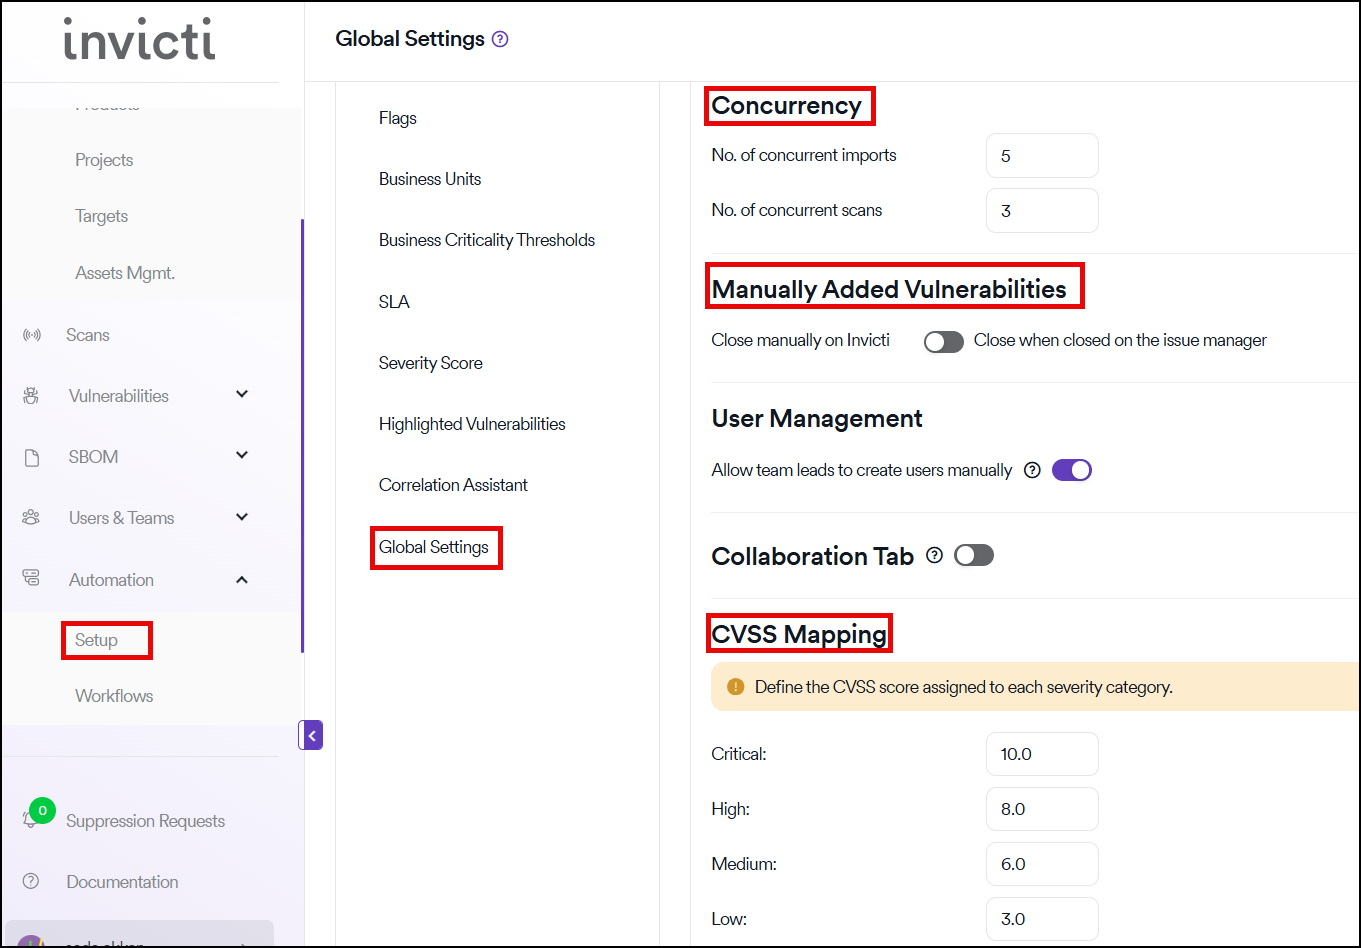Click help icon next to Collaboration Tab
This screenshot has height=948, width=1361.
[x=934, y=555]
